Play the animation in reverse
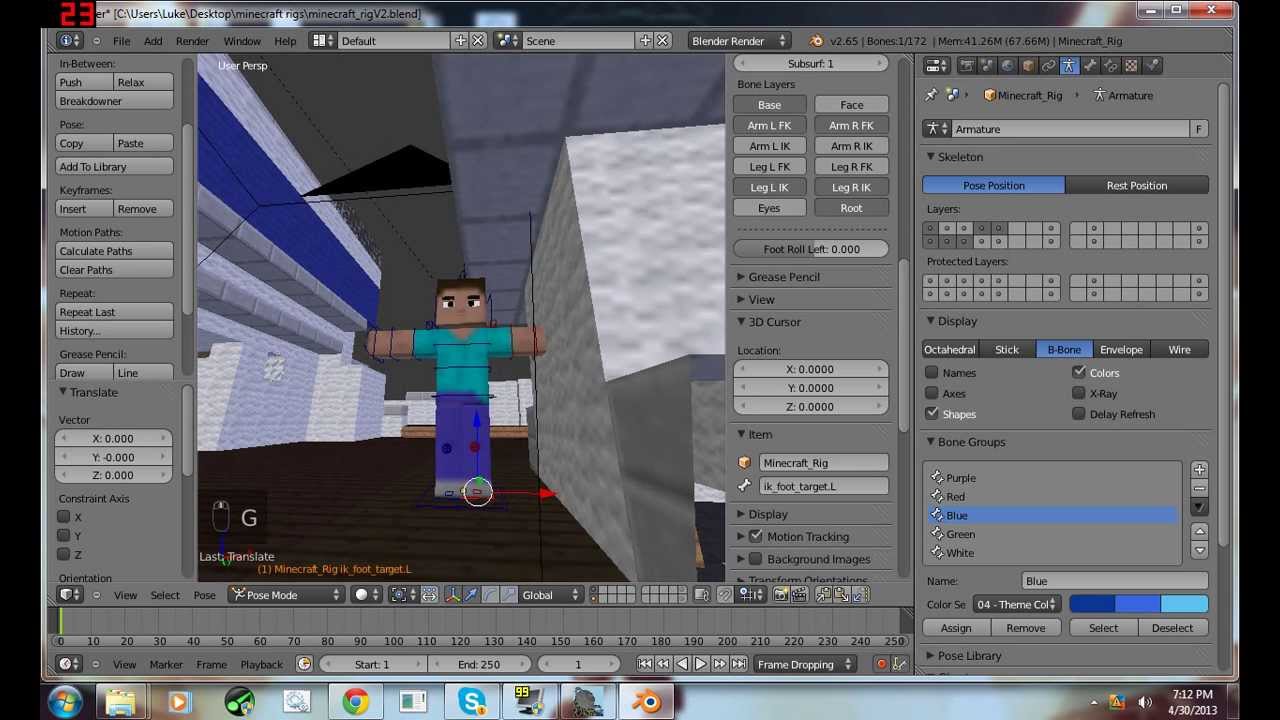 [x=681, y=664]
